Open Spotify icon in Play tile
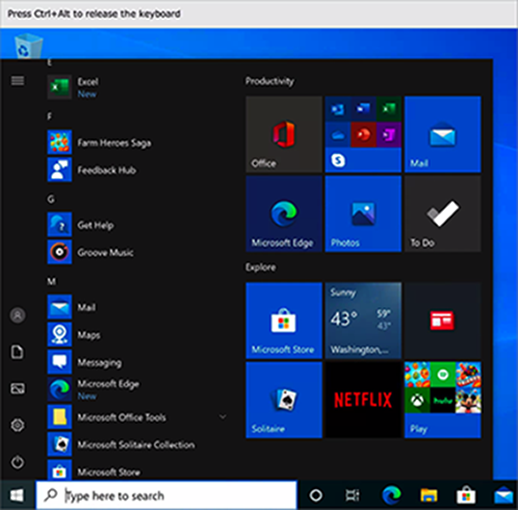 (443, 375)
